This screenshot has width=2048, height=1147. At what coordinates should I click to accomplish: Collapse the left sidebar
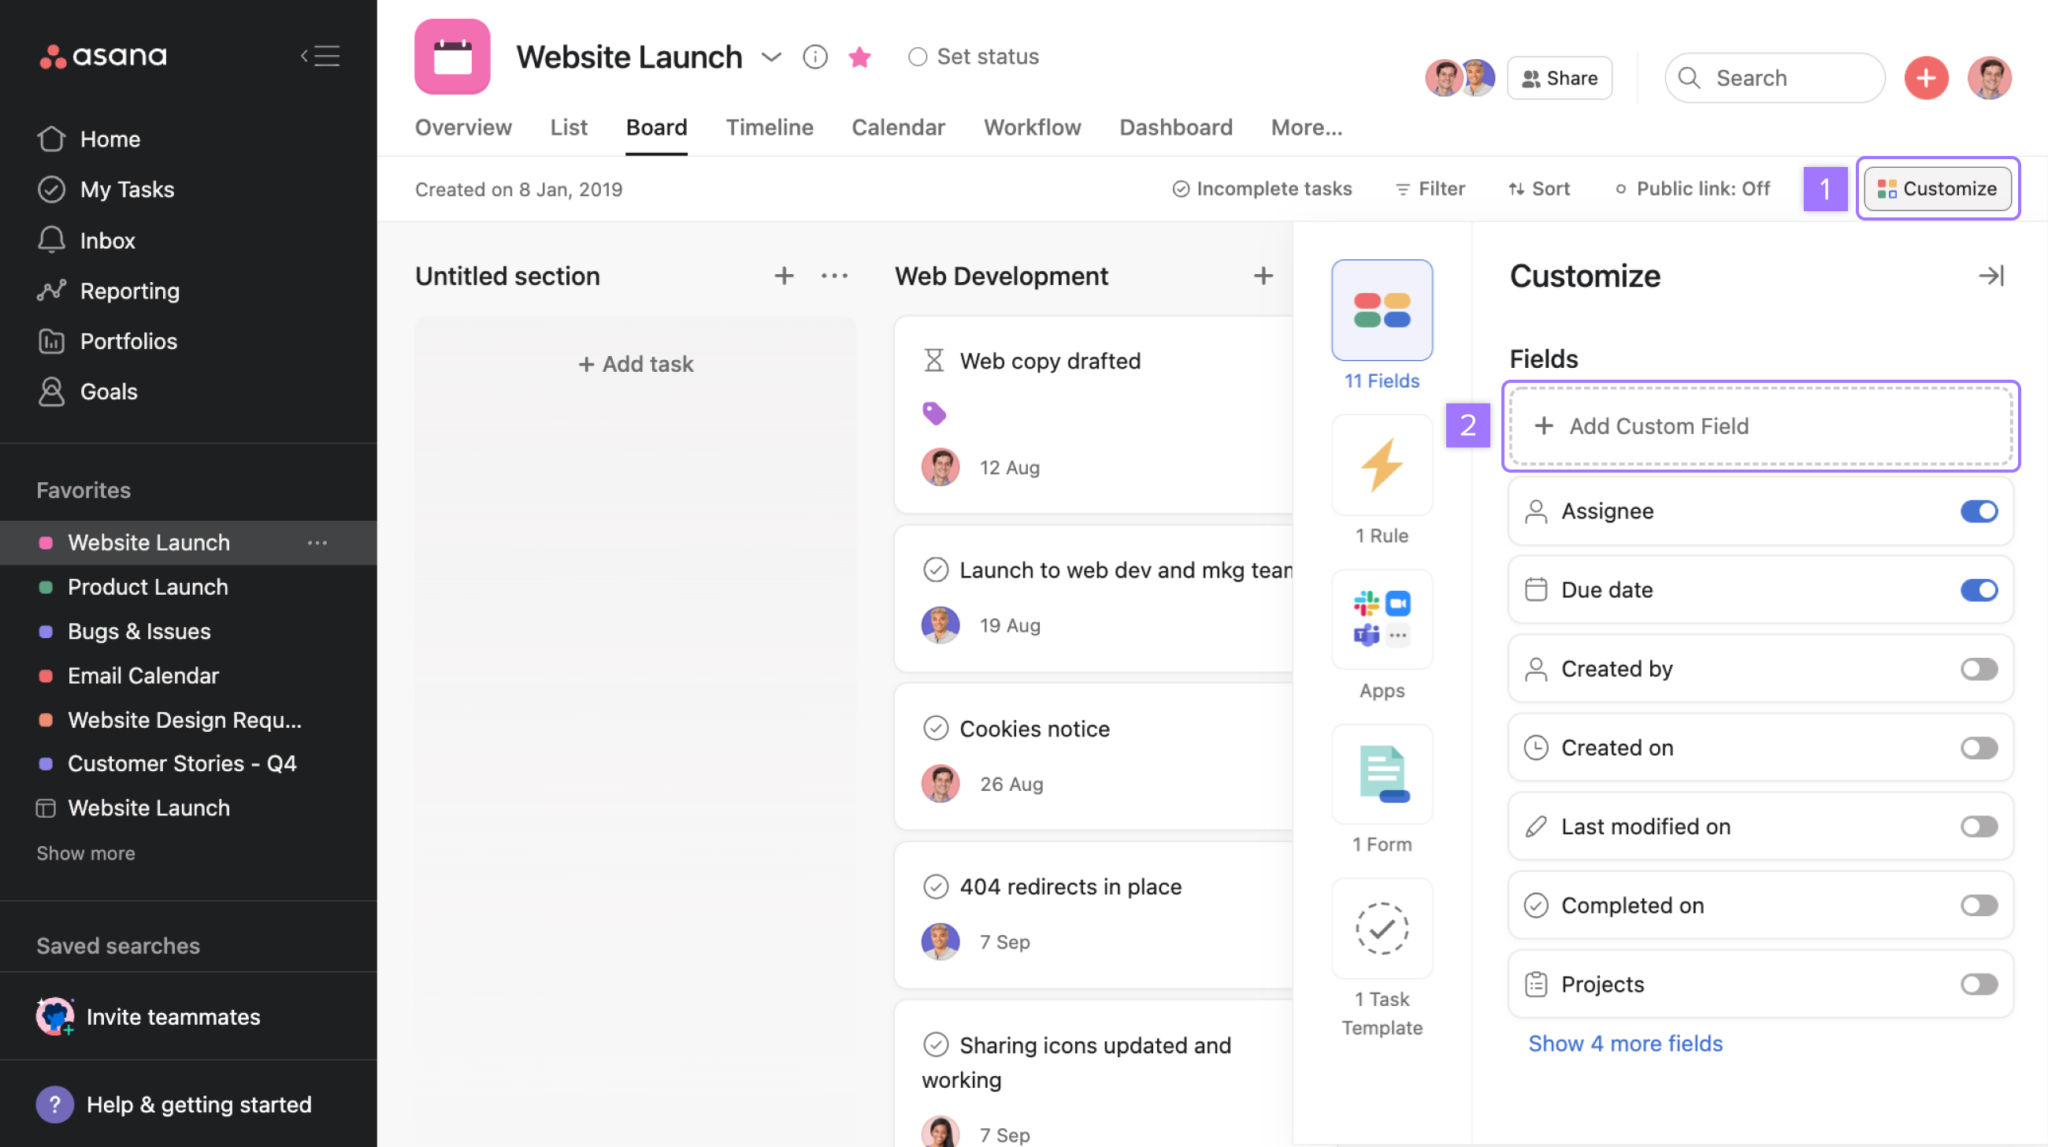[319, 56]
